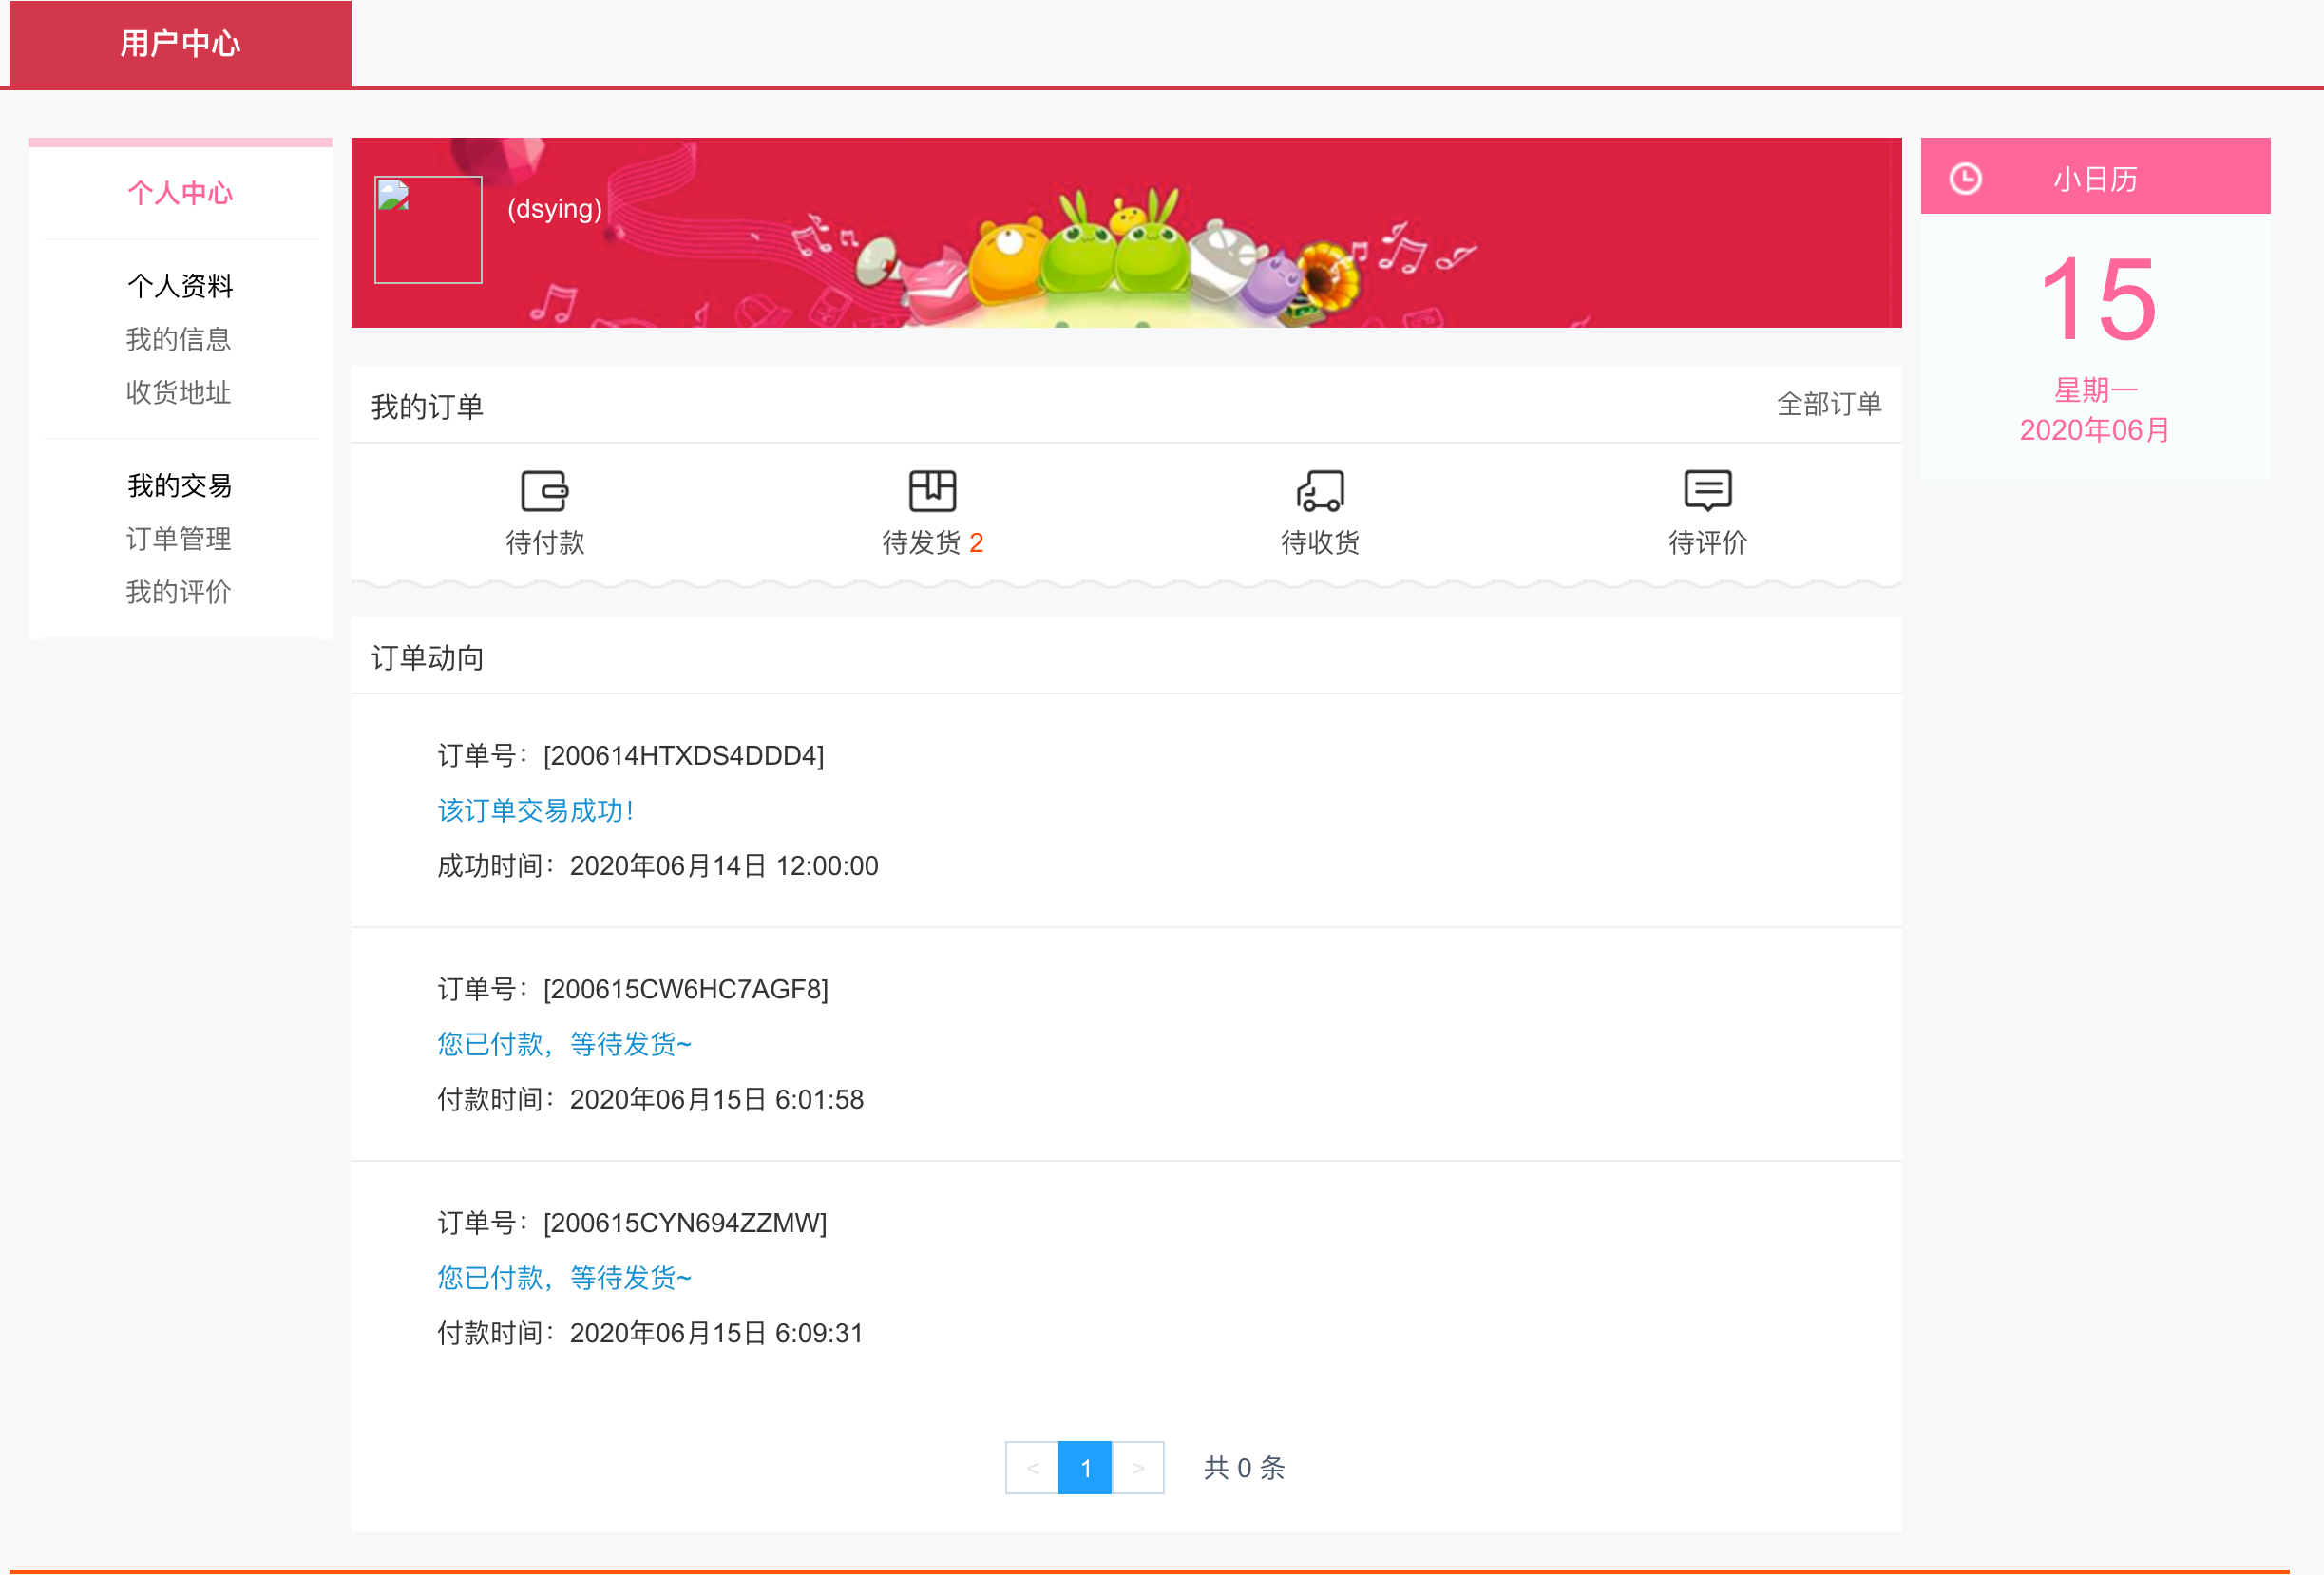Screen dimensions: 2324x1575
Task: Open 我的评价 in sidebar
Action: 178,593
